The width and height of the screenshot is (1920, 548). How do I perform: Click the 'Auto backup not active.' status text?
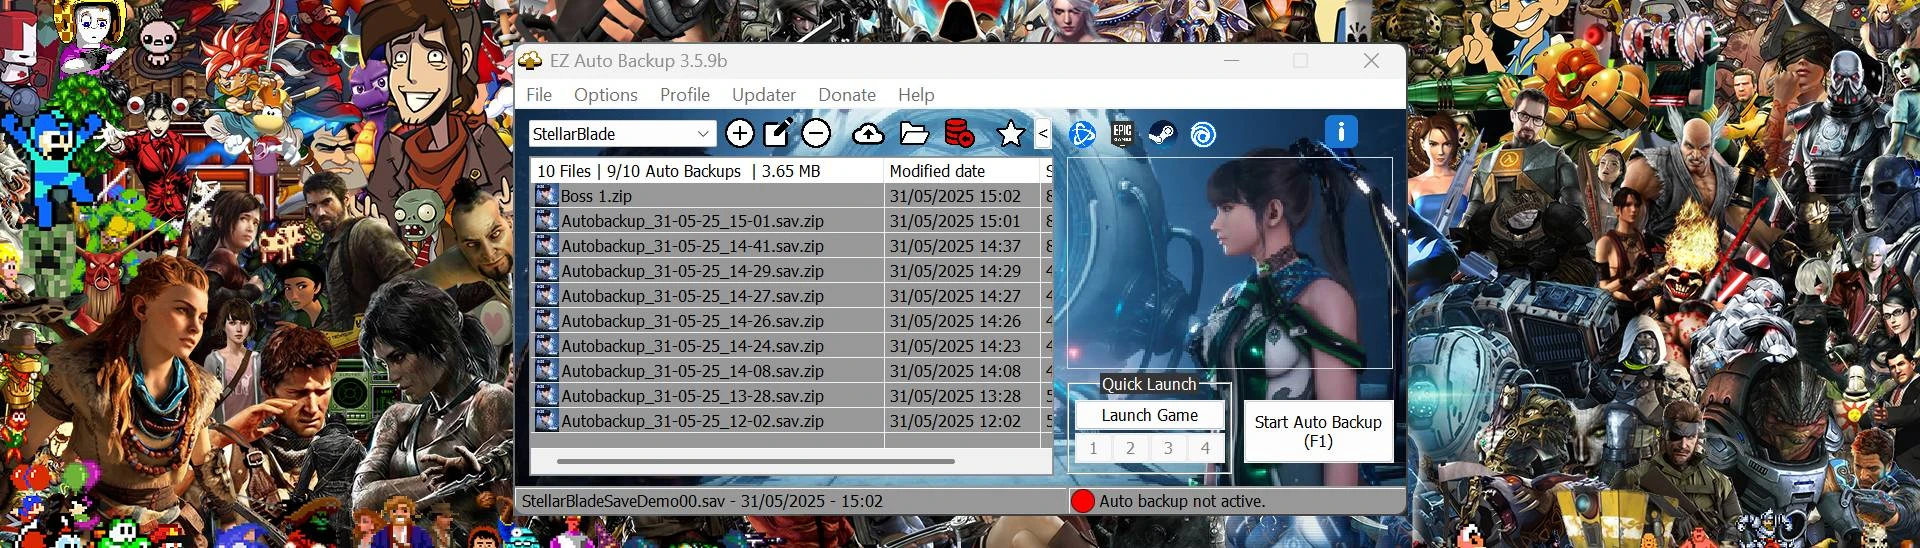[1182, 501]
